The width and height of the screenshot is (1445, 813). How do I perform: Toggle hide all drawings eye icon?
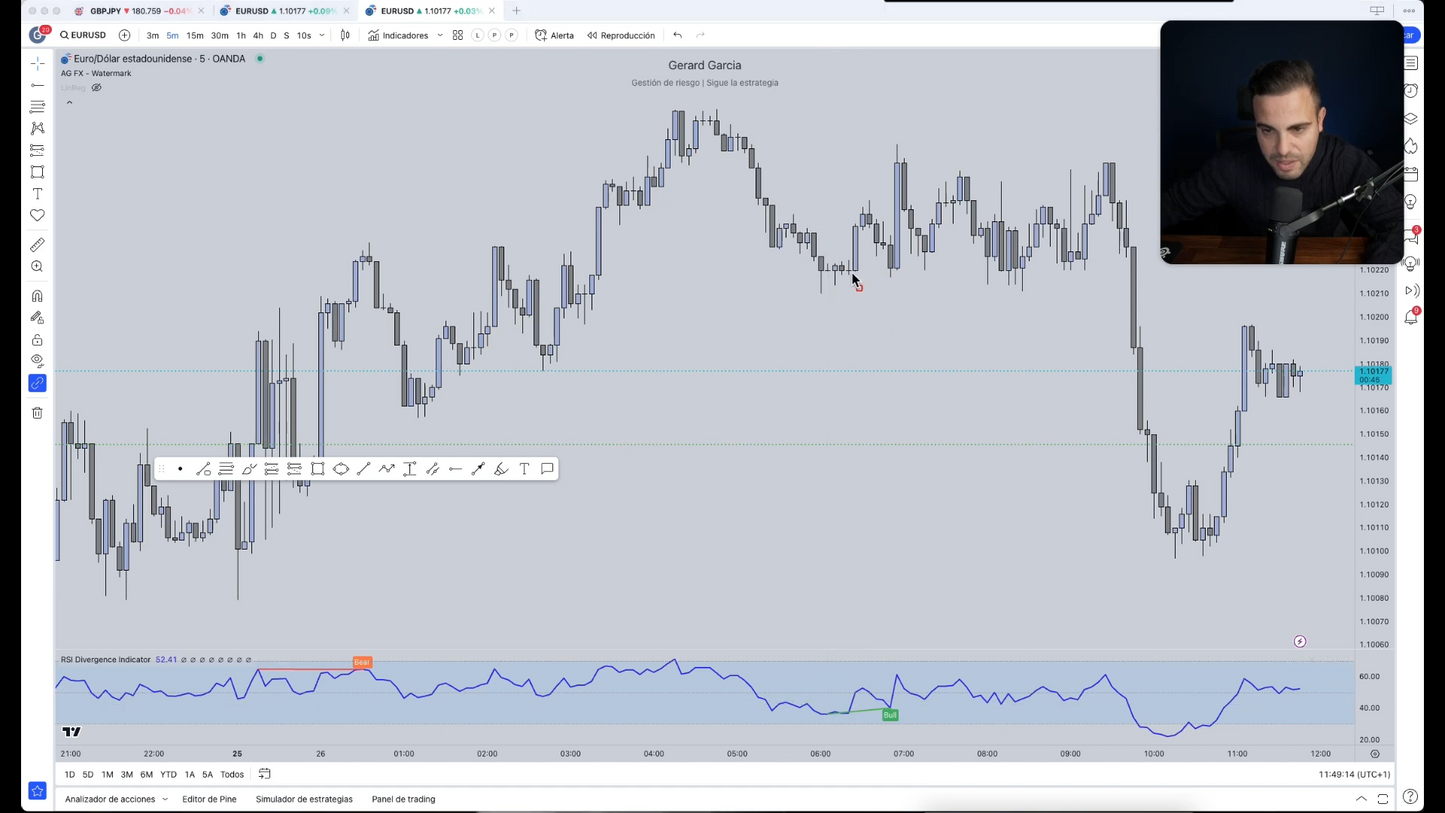[37, 361]
